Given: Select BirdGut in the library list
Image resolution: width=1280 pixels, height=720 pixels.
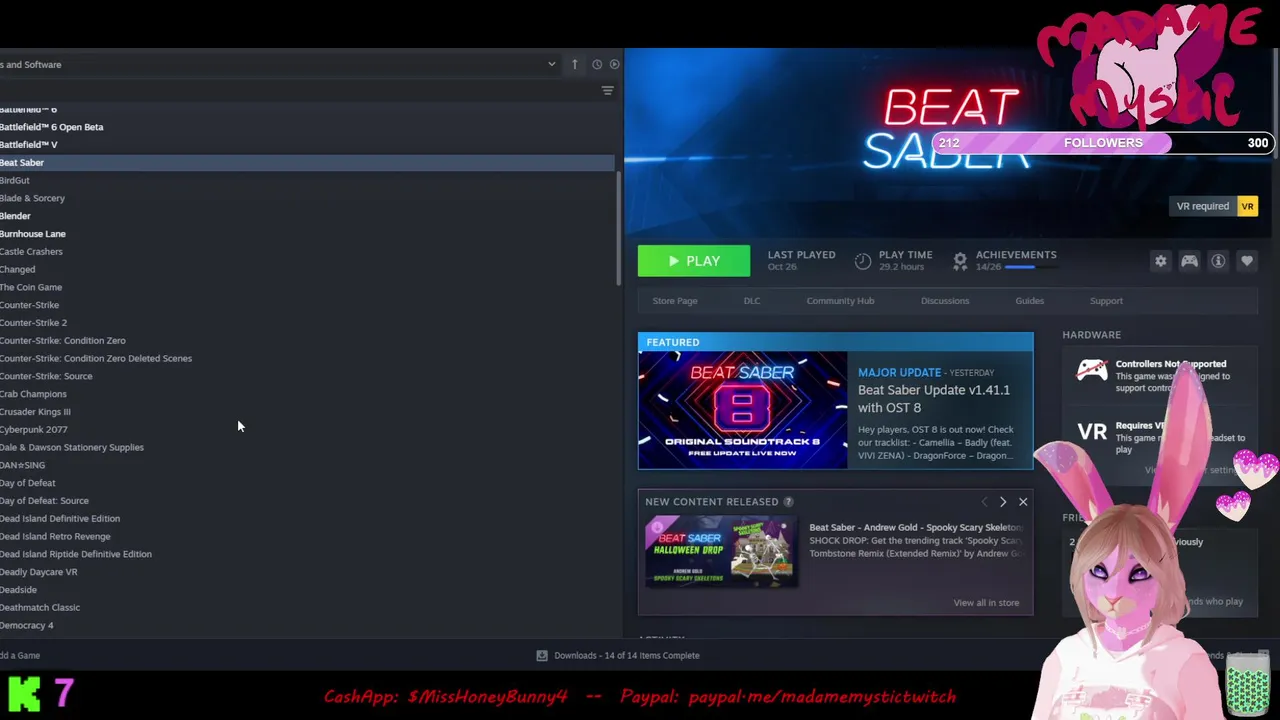Looking at the screenshot, I should pyautogui.click(x=307, y=180).
